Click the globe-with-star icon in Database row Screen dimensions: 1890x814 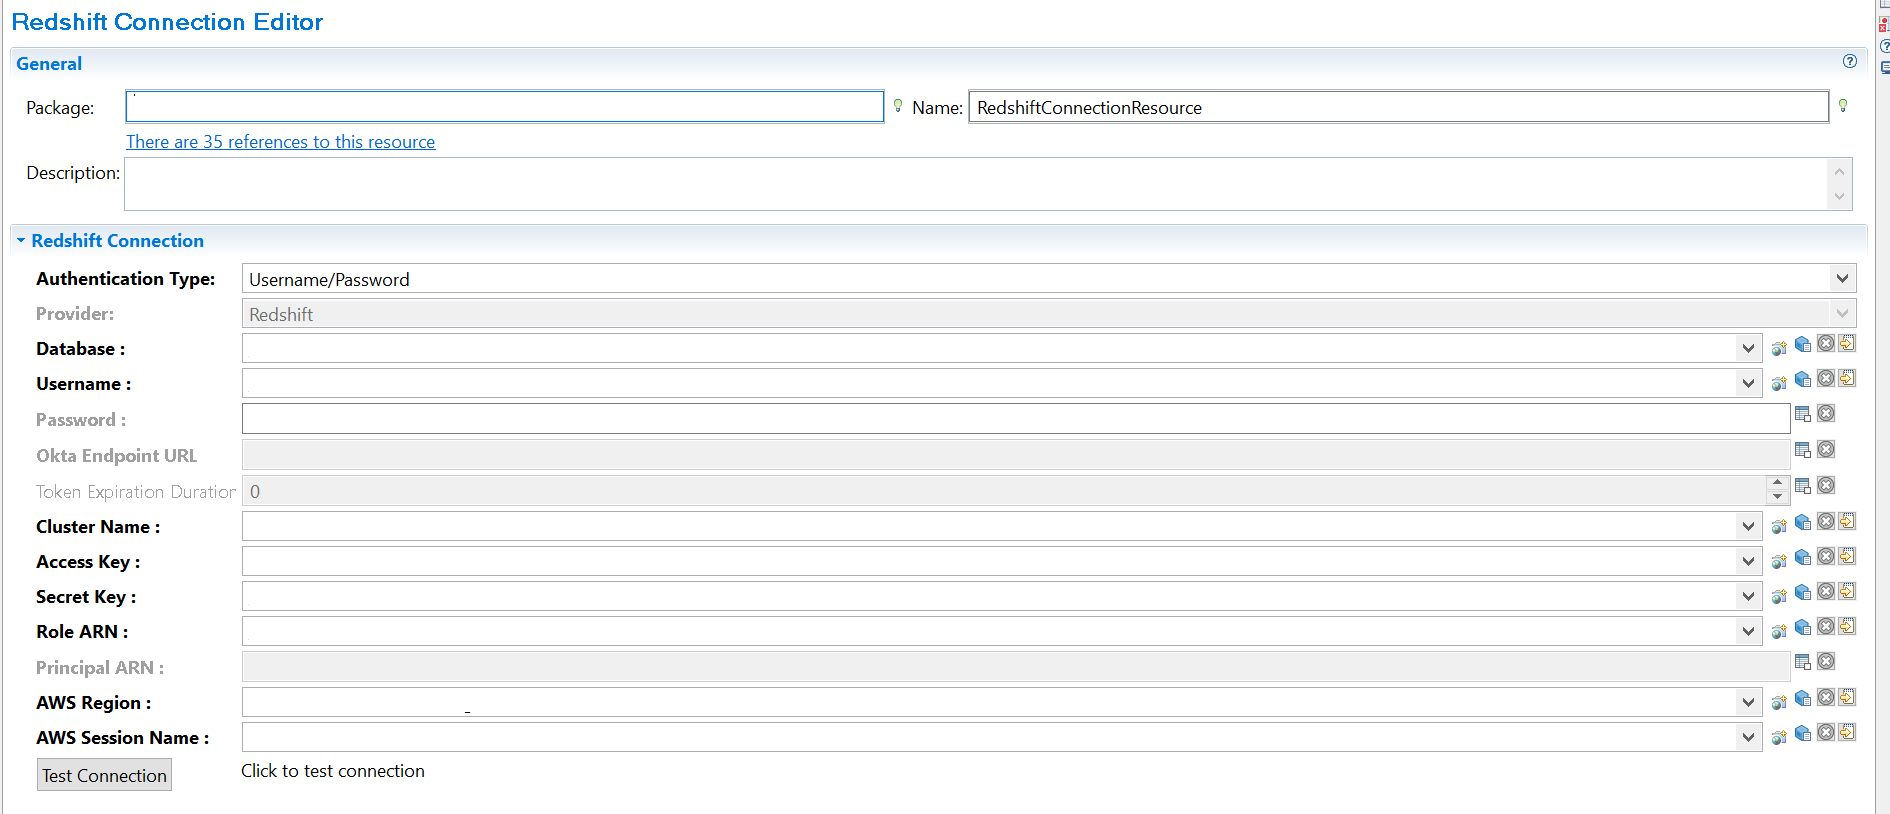[x=1779, y=349]
